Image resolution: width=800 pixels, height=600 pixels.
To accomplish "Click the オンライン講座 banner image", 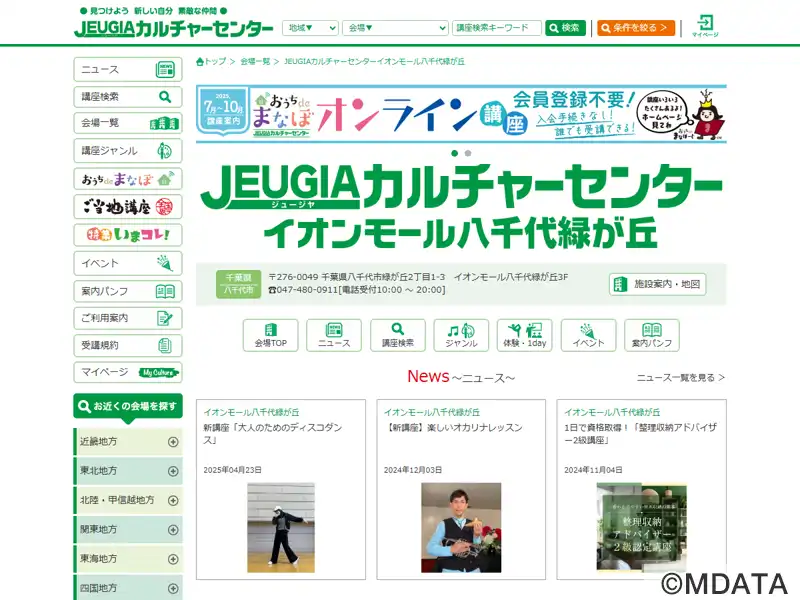I will tap(461, 114).
